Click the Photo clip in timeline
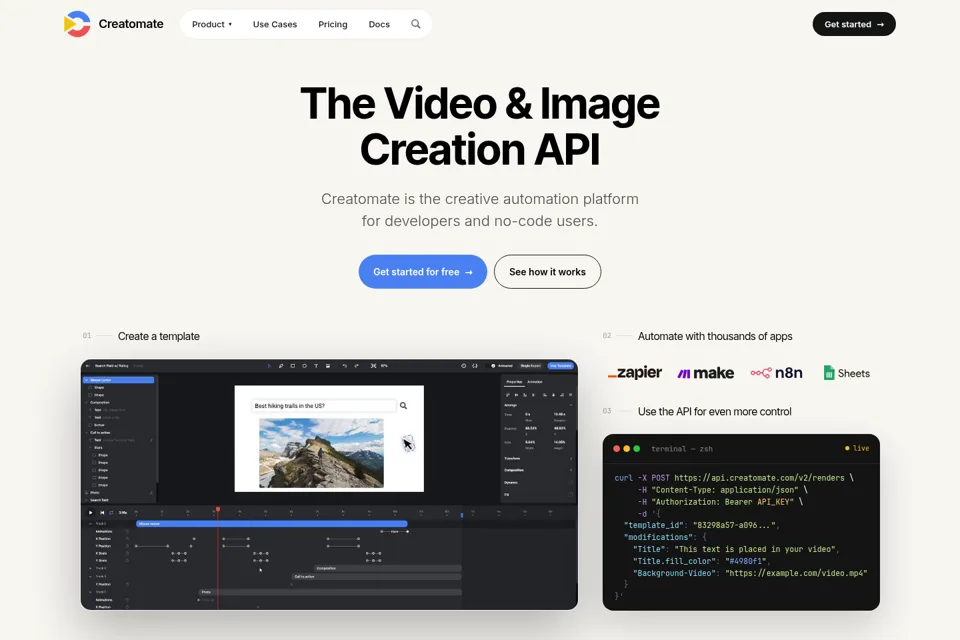 pyautogui.click(x=331, y=592)
